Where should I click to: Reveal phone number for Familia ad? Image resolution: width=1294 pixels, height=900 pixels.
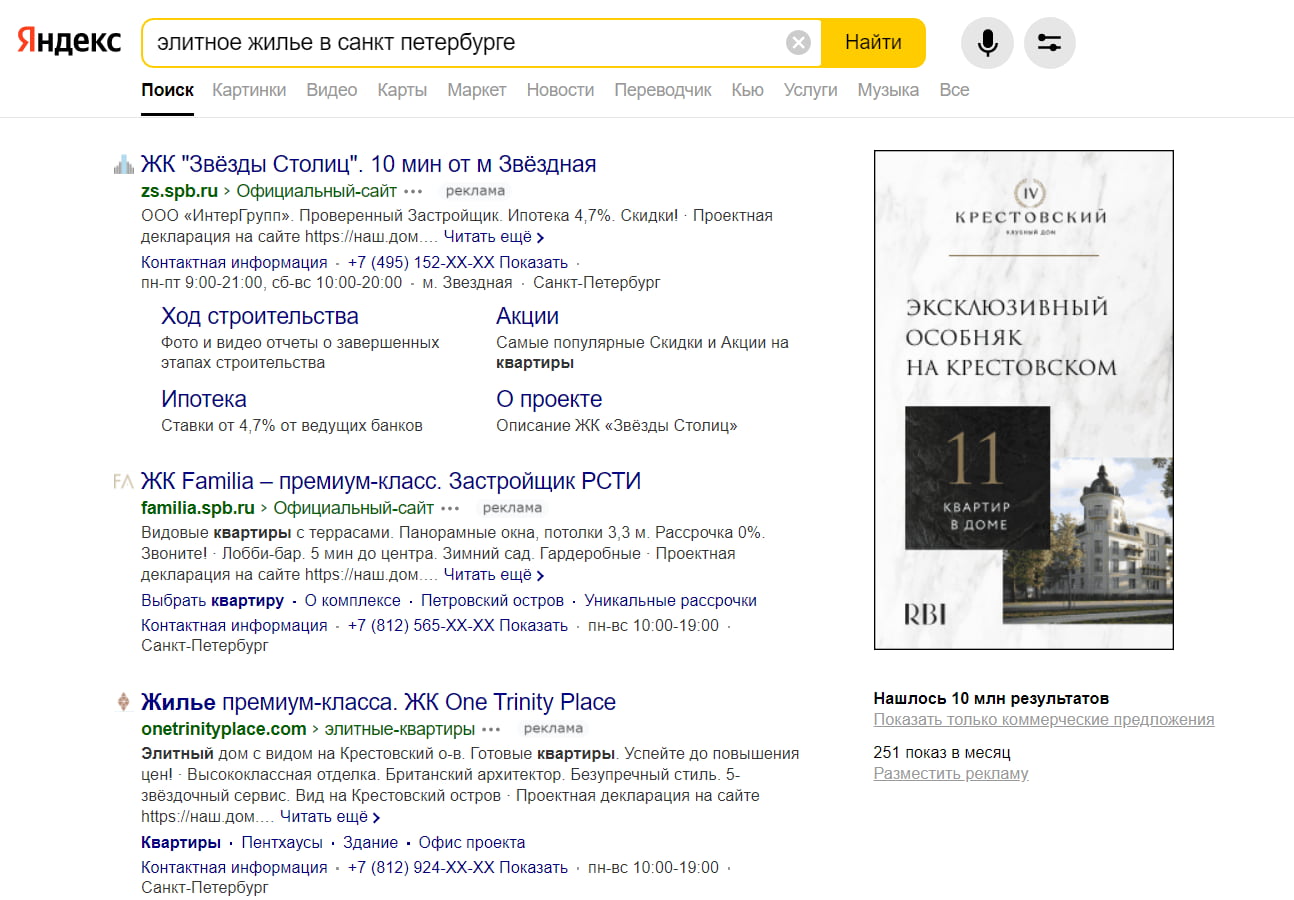point(534,626)
